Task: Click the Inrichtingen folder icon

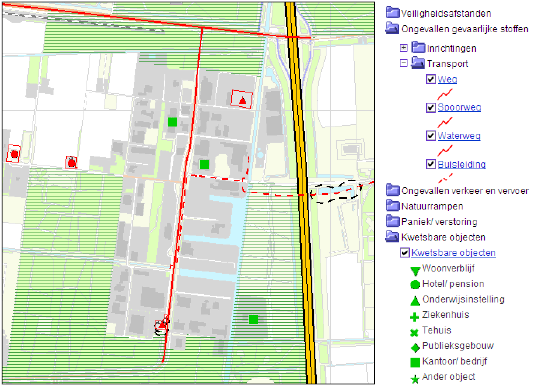Action: point(418,47)
